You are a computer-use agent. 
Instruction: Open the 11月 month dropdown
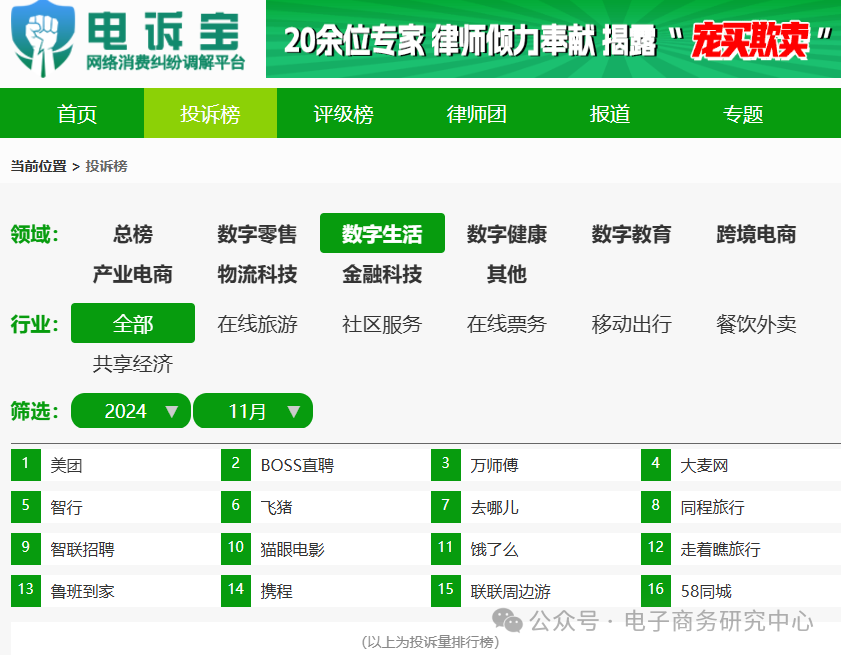(253, 410)
